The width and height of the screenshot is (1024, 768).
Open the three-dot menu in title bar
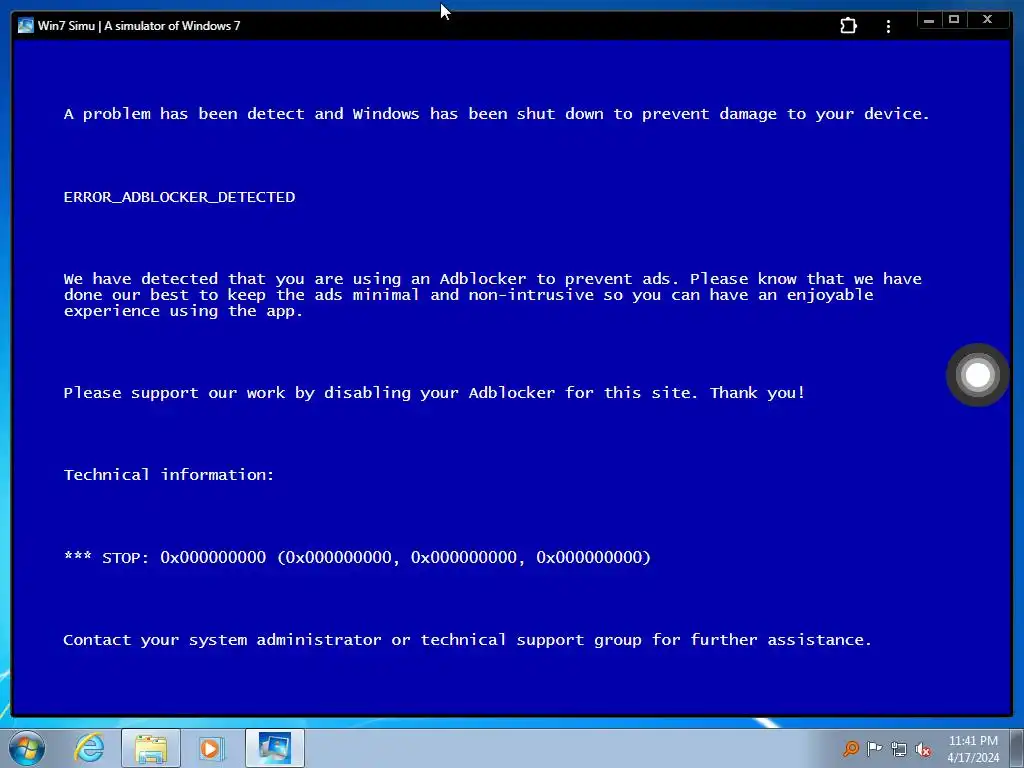[x=888, y=26]
